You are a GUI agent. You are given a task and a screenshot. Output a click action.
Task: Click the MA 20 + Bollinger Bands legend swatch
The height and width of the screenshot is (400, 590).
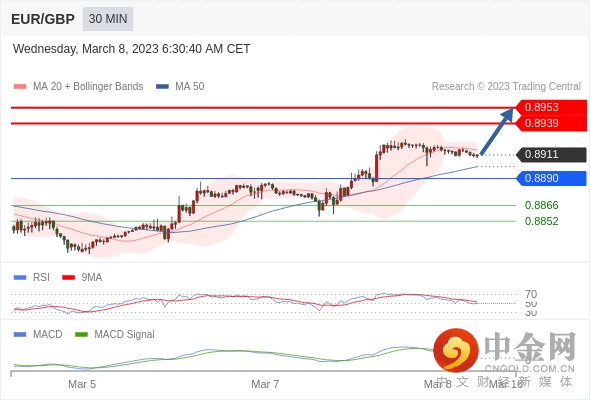click(20, 87)
